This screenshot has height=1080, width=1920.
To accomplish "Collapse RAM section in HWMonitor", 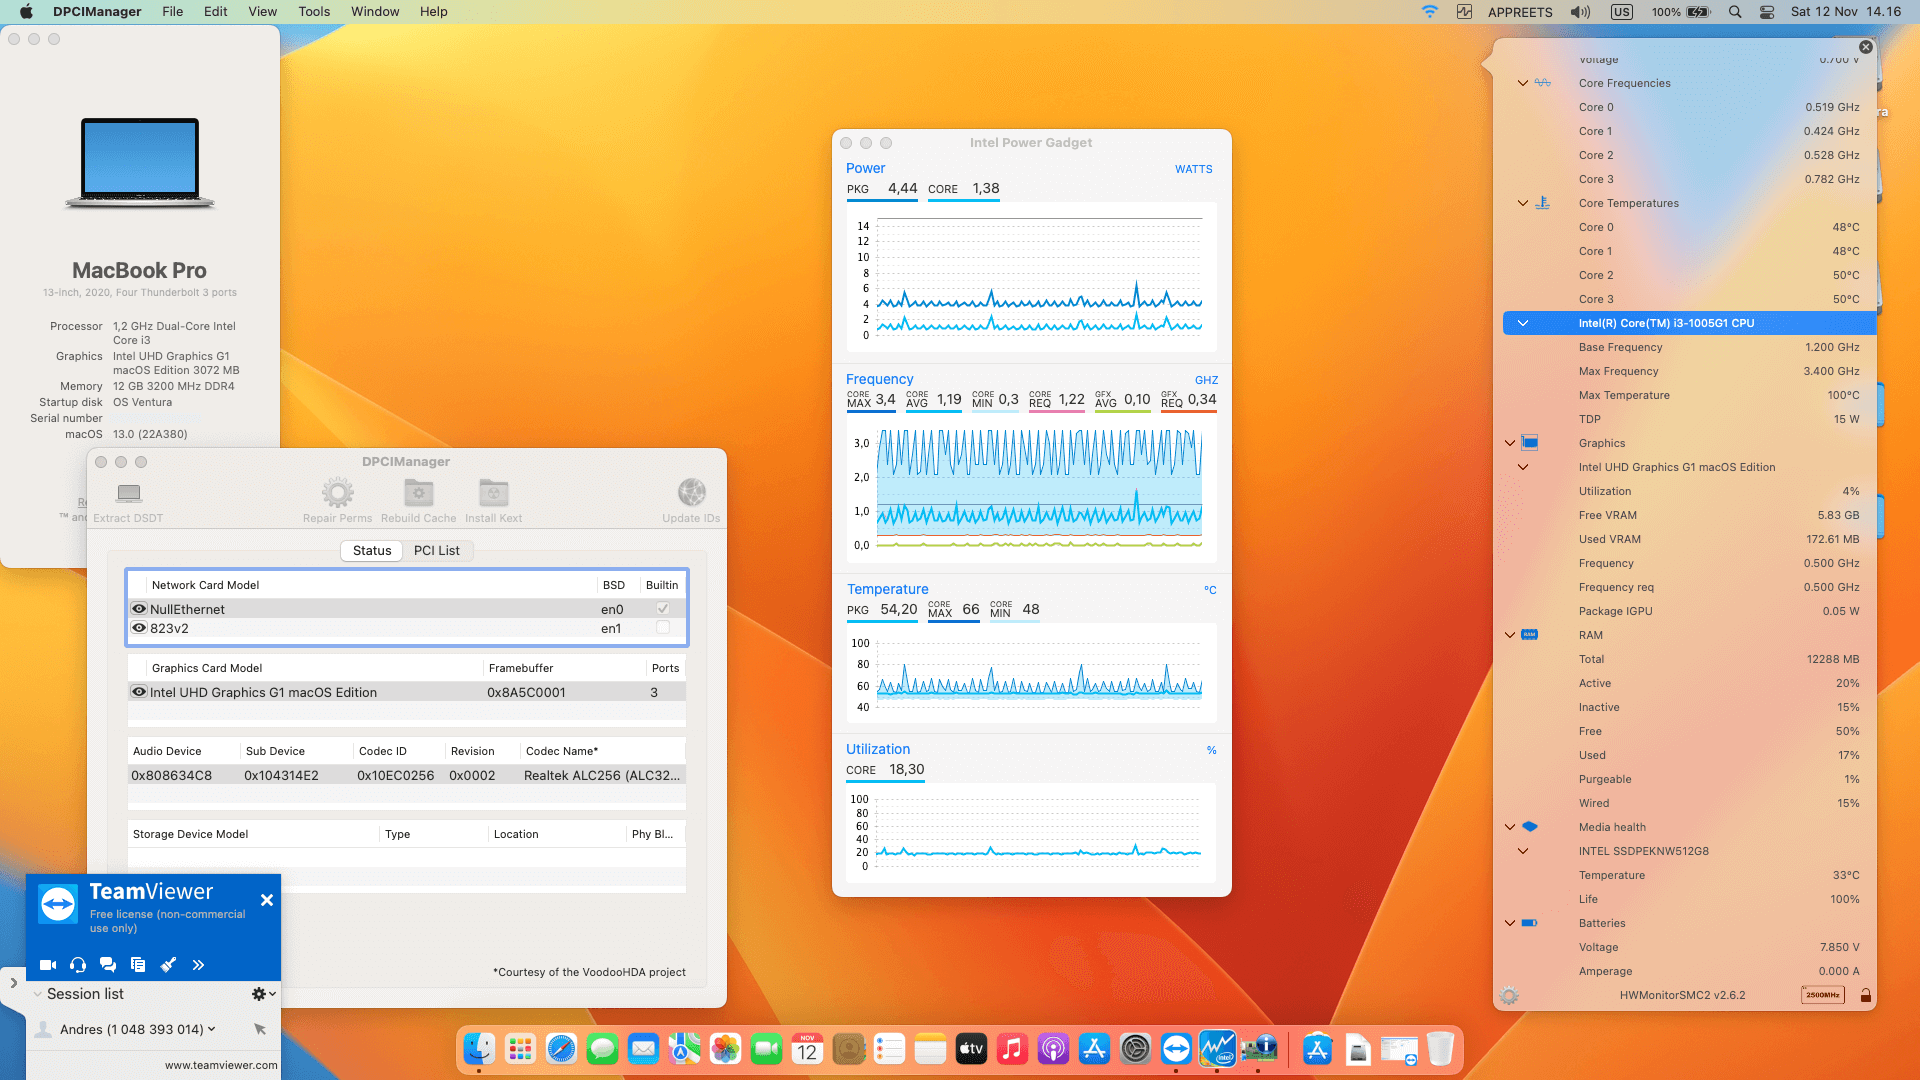I will pos(1510,635).
